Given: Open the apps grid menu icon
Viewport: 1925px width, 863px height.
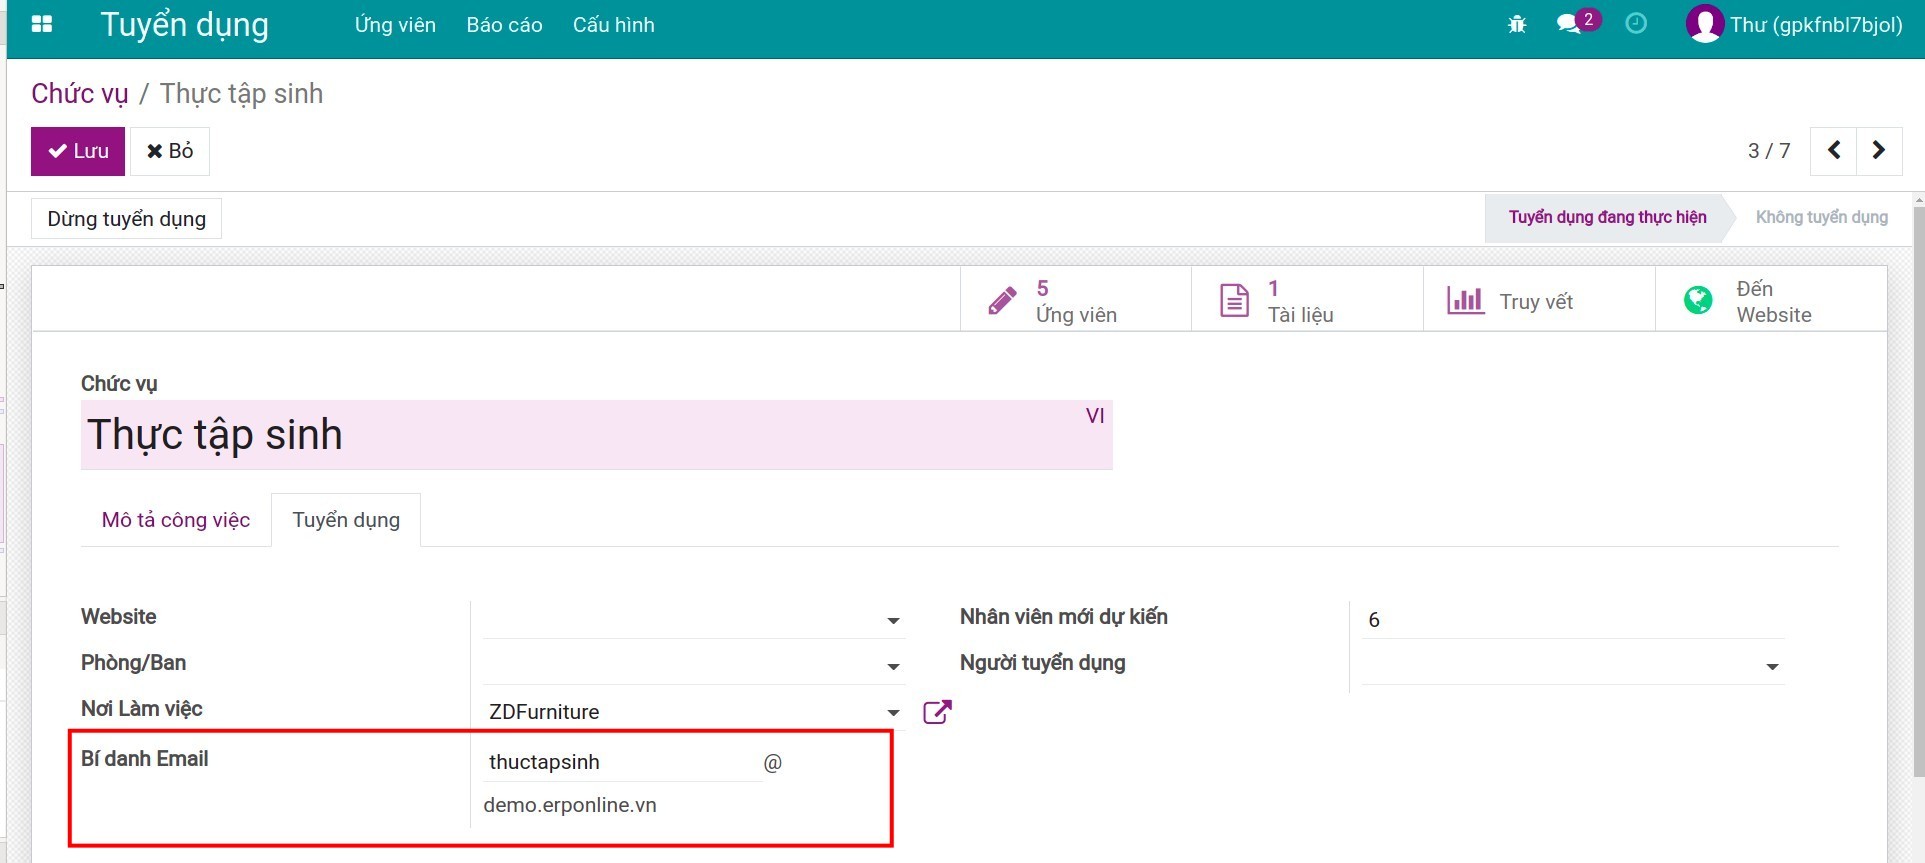Looking at the screenshot, I should pos(42,24).
